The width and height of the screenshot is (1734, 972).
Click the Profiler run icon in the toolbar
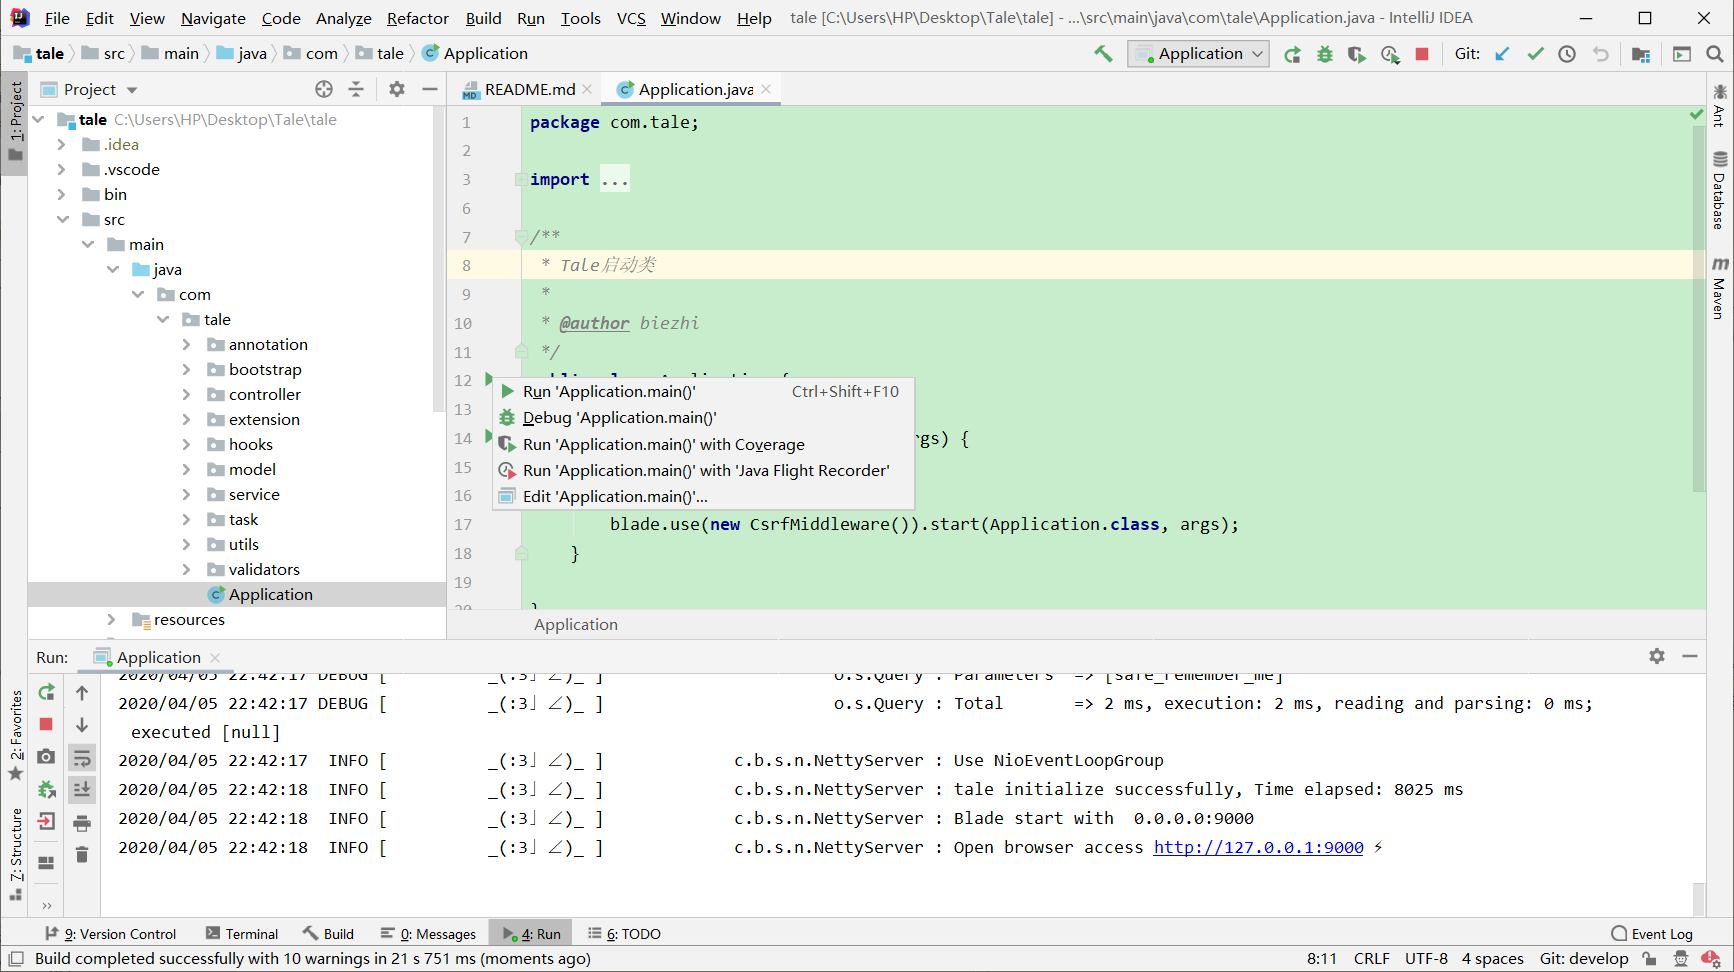(x=1390, y=54)
